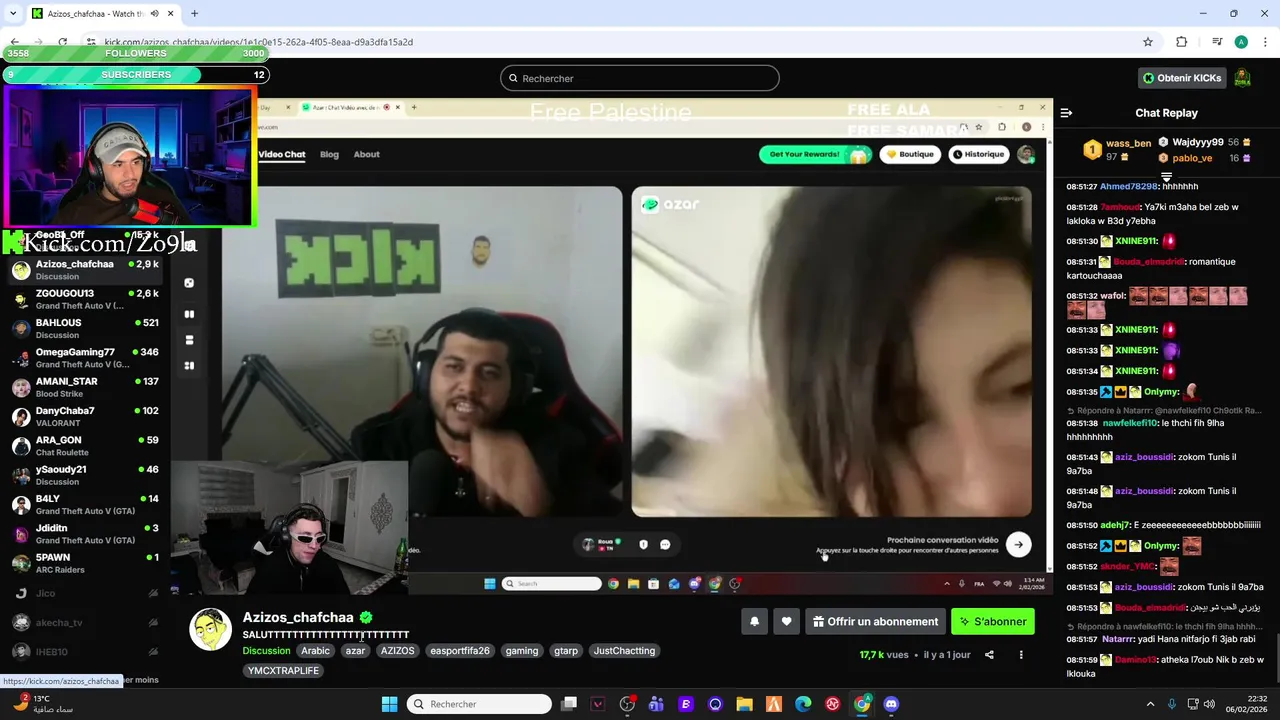The image size is (1280, 720).
Task: Click the share icon beside the upload date
Action: 989,655
